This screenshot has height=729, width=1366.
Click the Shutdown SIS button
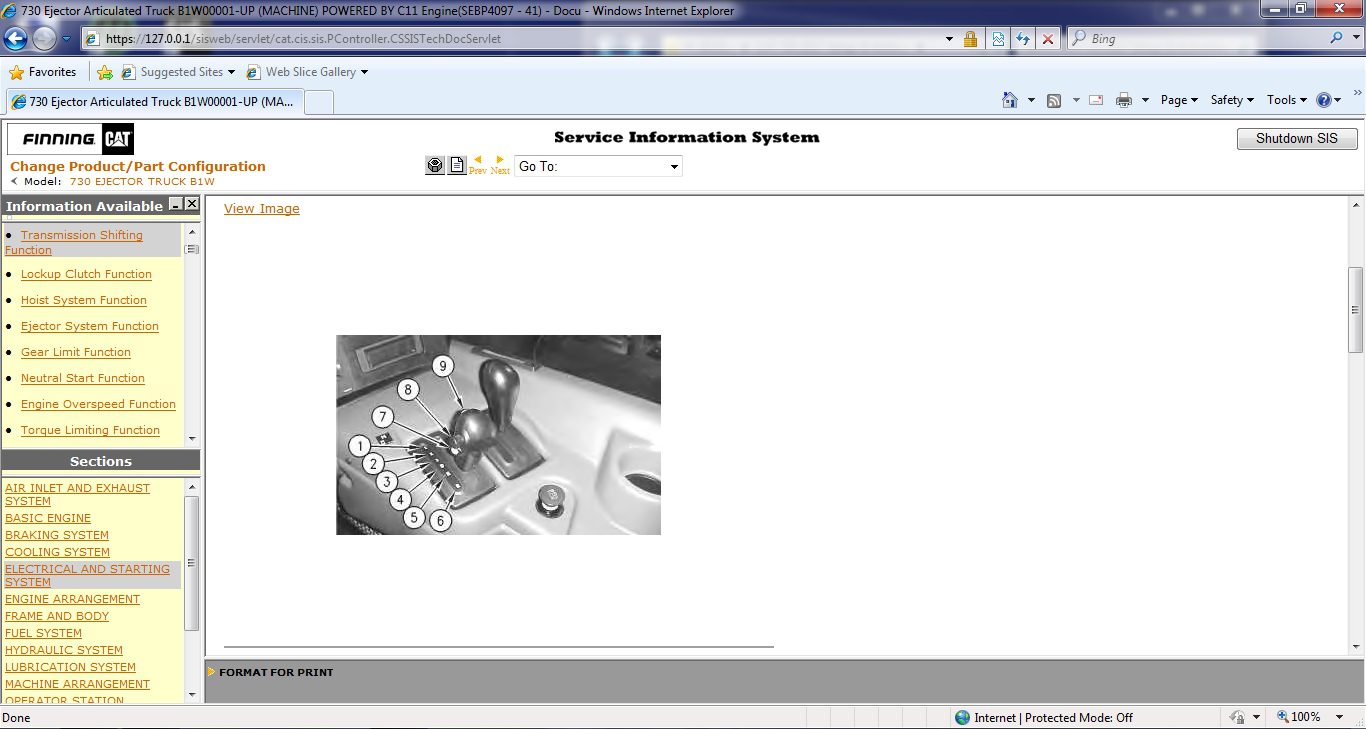[x=1297, y=139]
